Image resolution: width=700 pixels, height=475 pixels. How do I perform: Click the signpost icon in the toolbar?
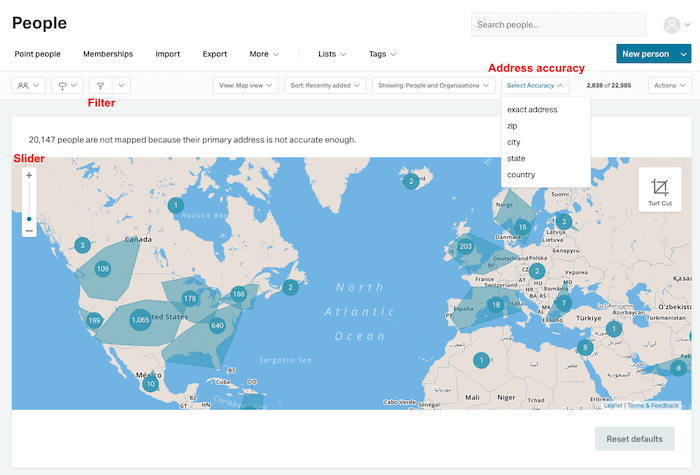pyautogui.click(x=66, y=86)
